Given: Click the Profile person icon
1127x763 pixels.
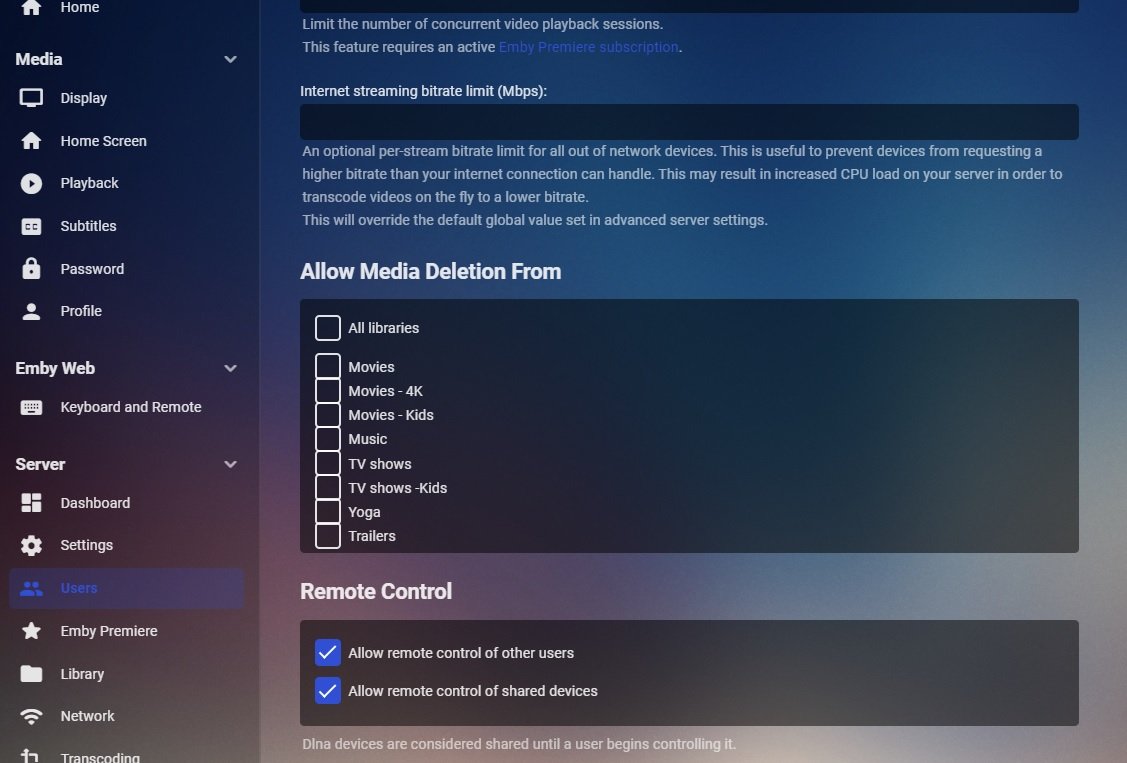Looking at the screenshot, I should pyautogui.click(x=32, y=311).
